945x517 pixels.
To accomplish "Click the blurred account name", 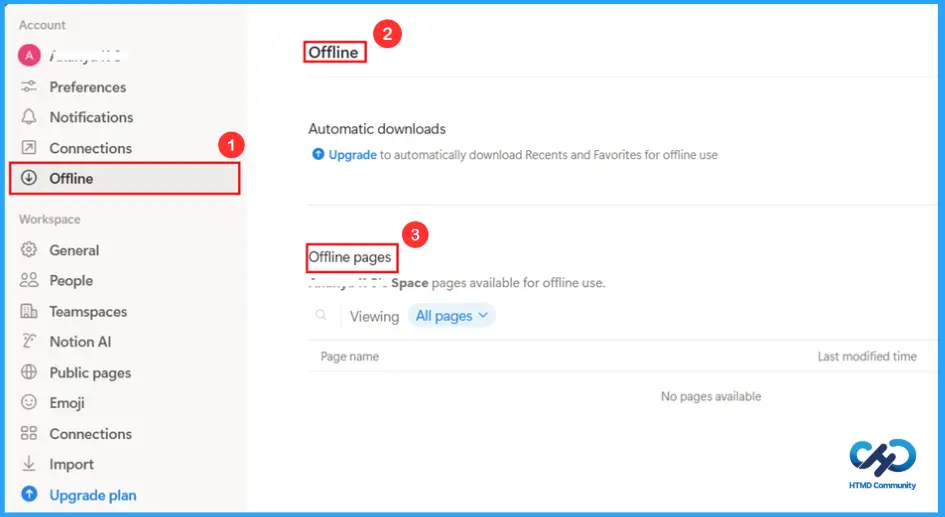I will tap(85, 56).
